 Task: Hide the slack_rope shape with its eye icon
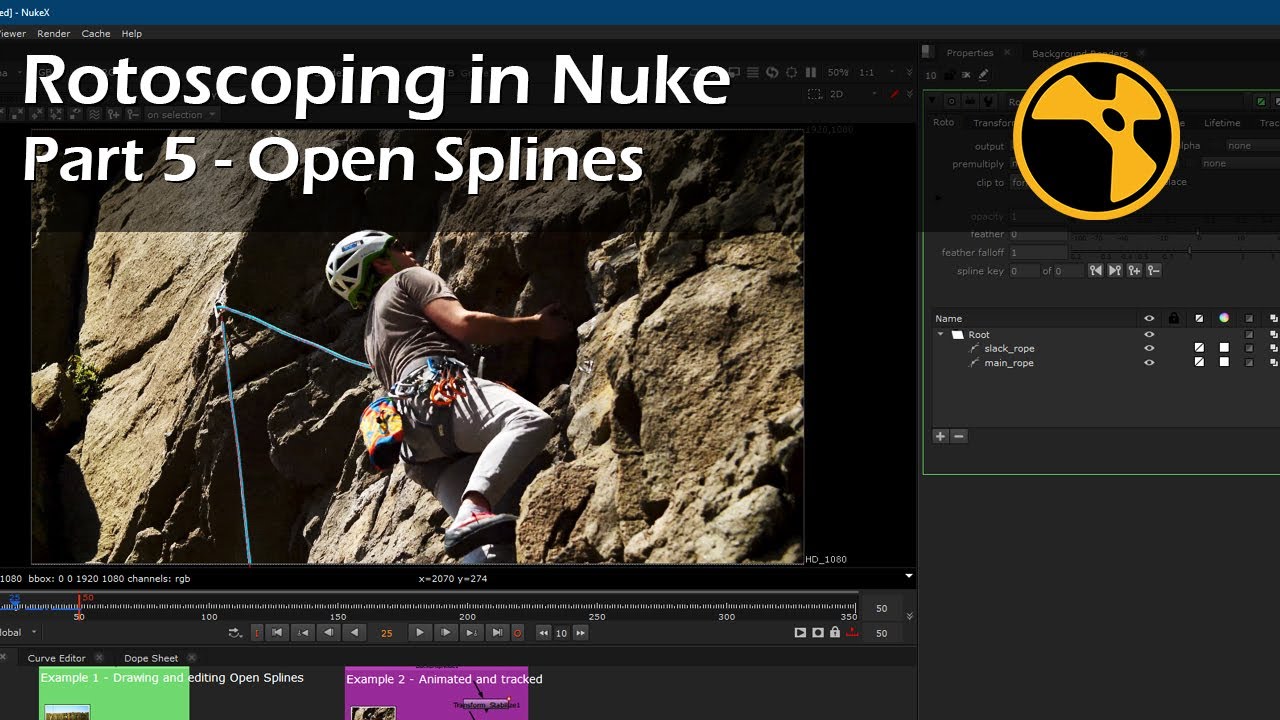pyautogui.click(x=1149, y=349)
